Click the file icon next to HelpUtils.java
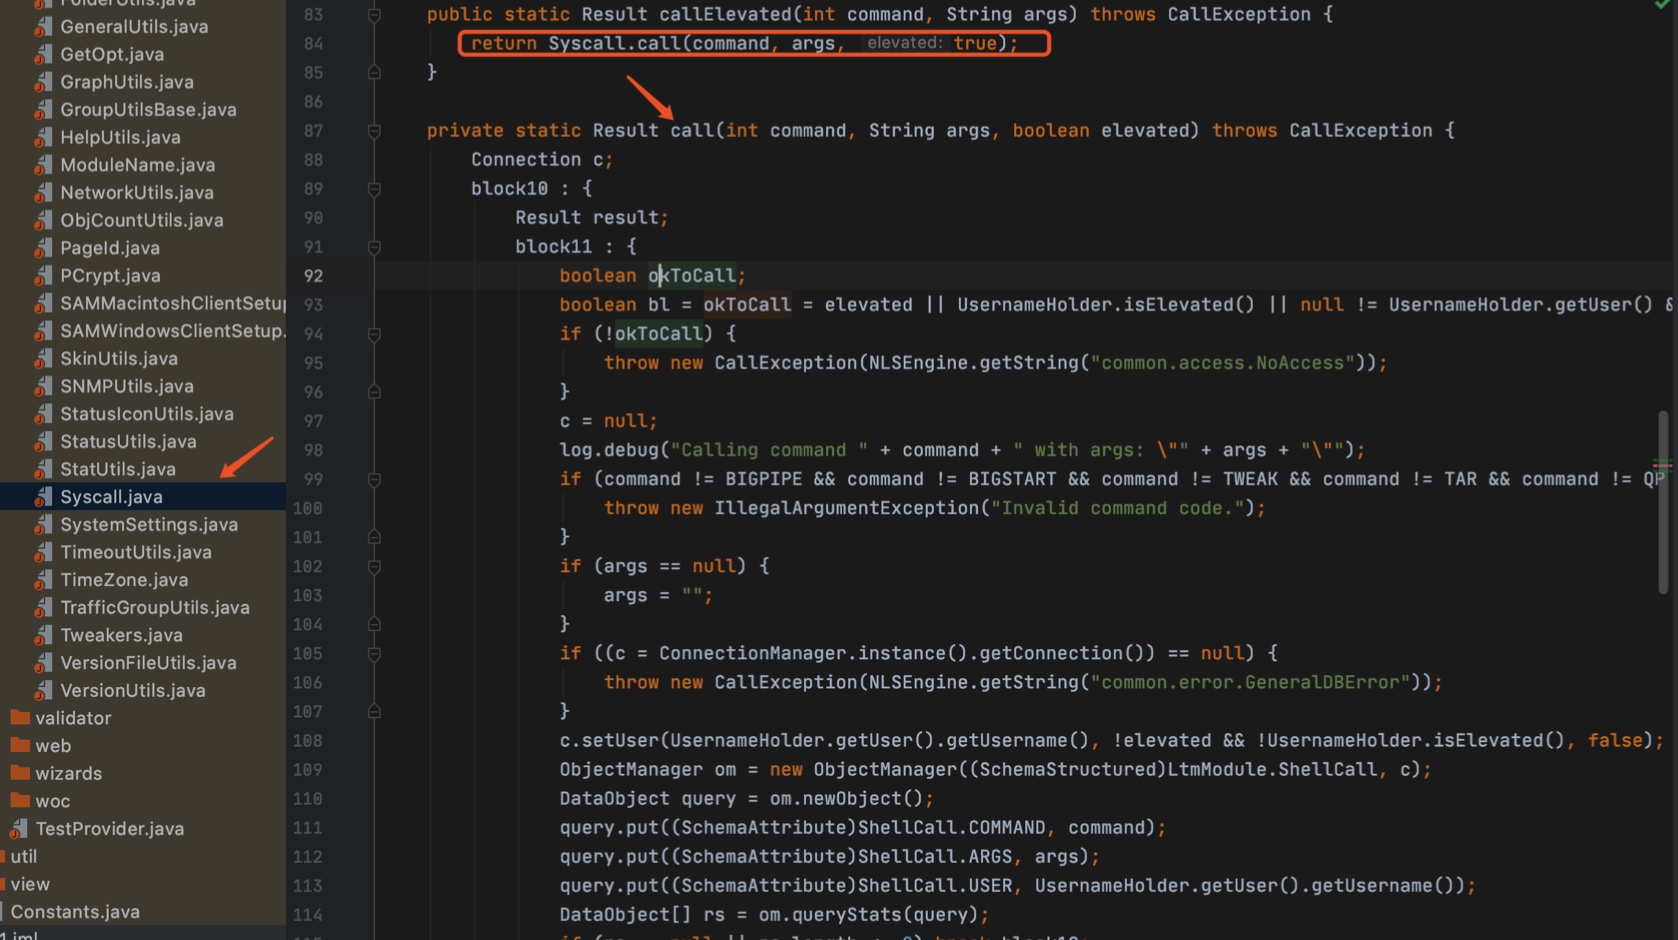 tap(42, 138)
